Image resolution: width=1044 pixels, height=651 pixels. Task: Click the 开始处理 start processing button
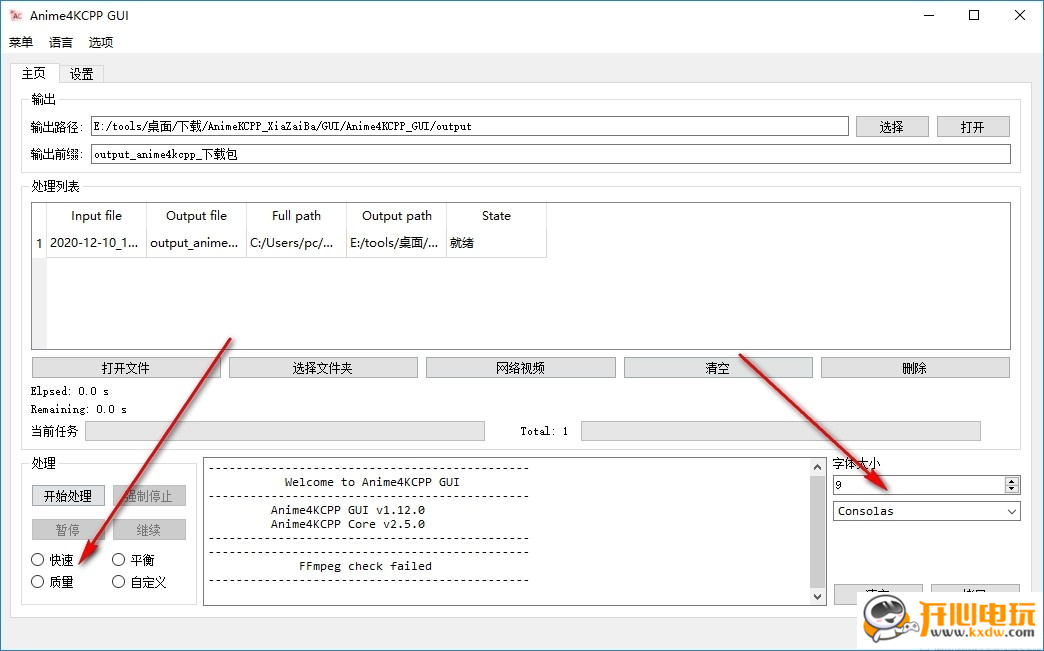(68, 496)
